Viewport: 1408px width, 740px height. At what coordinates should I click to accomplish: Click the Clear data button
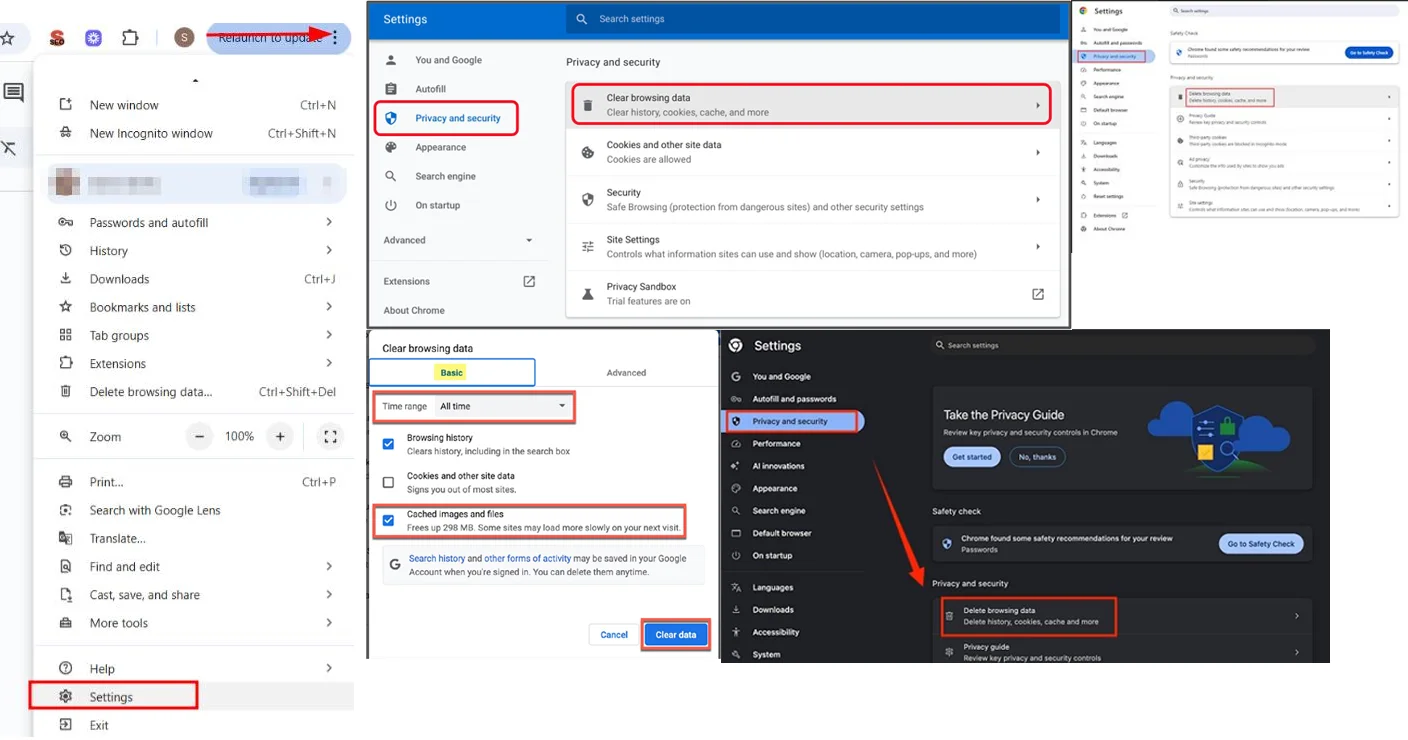tap(676, 635)
